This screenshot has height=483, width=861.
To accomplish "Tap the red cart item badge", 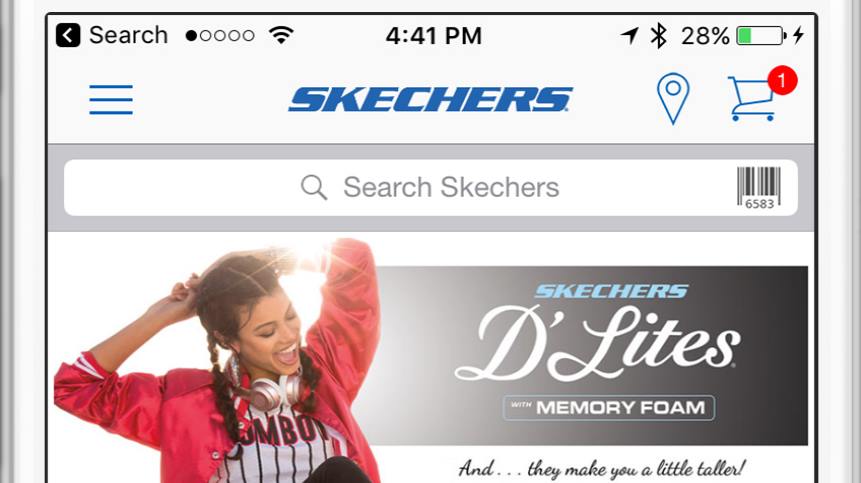I will pyautogui.click(x=782, y=80).
